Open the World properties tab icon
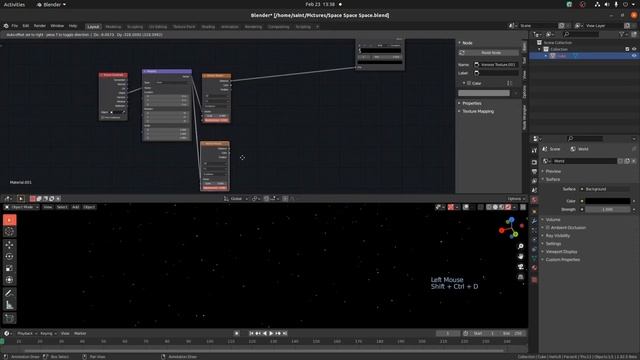The height and width of the screenshot is (360, 640). (x=534, y=200)
